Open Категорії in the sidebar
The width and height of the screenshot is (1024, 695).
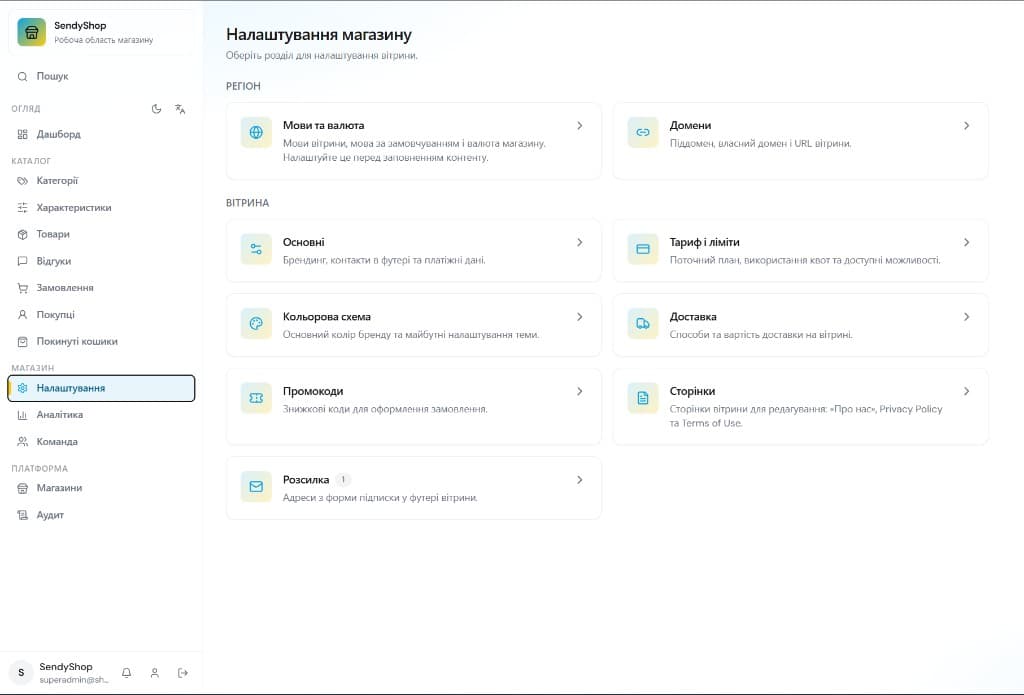pyautogui.click(x=101, y=181)
